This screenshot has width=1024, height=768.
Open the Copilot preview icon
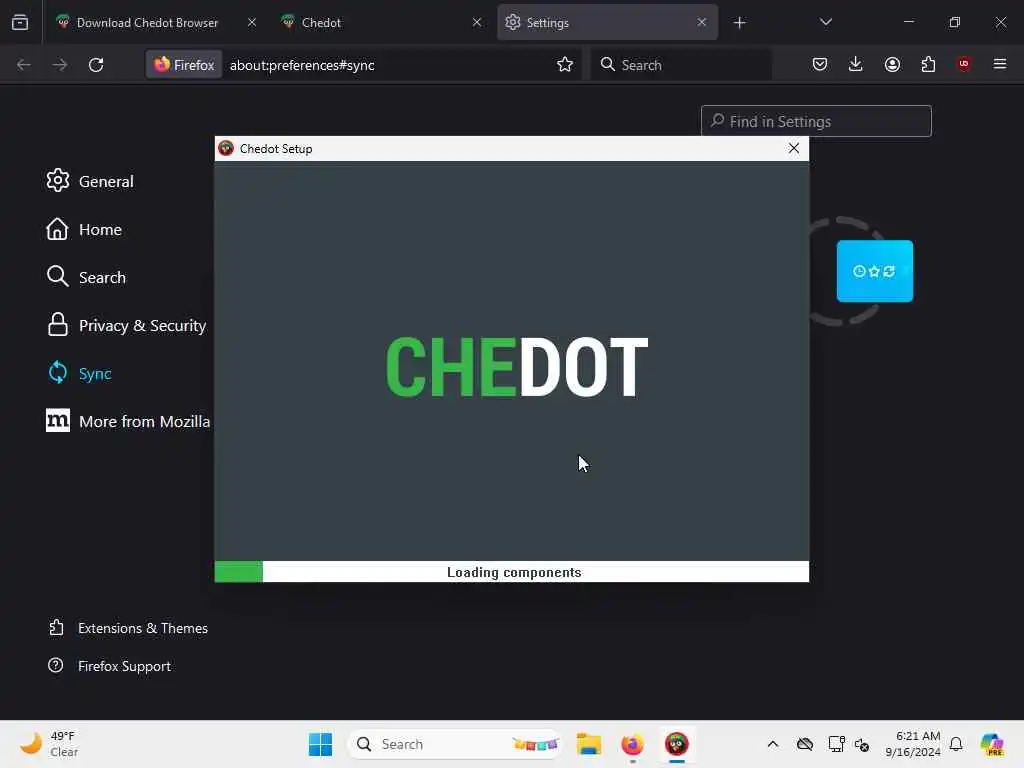(x=992, y=744)
